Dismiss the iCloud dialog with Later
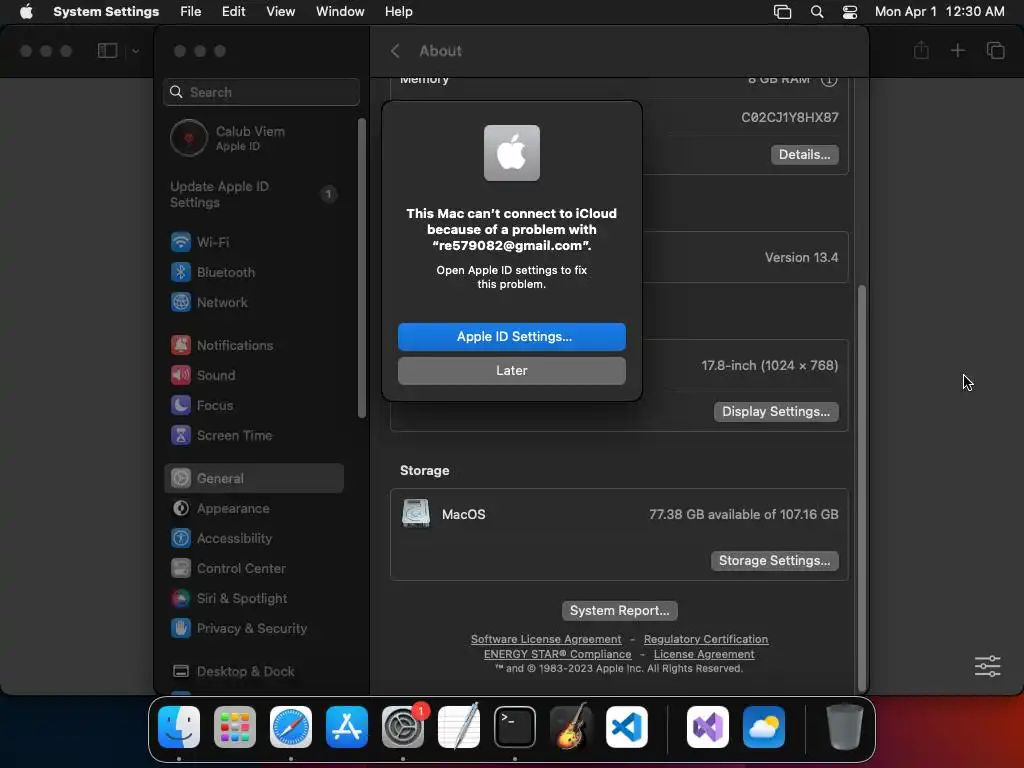 [511, 370]
